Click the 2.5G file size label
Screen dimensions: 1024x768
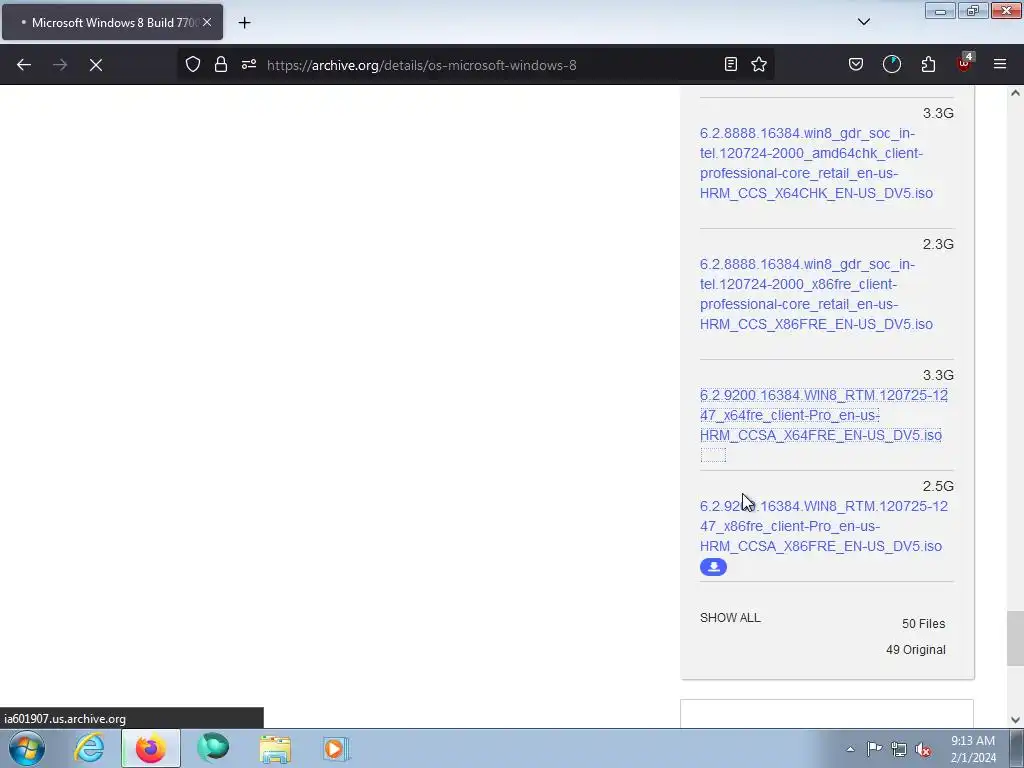pyautogui.click(x=938, y=486)
